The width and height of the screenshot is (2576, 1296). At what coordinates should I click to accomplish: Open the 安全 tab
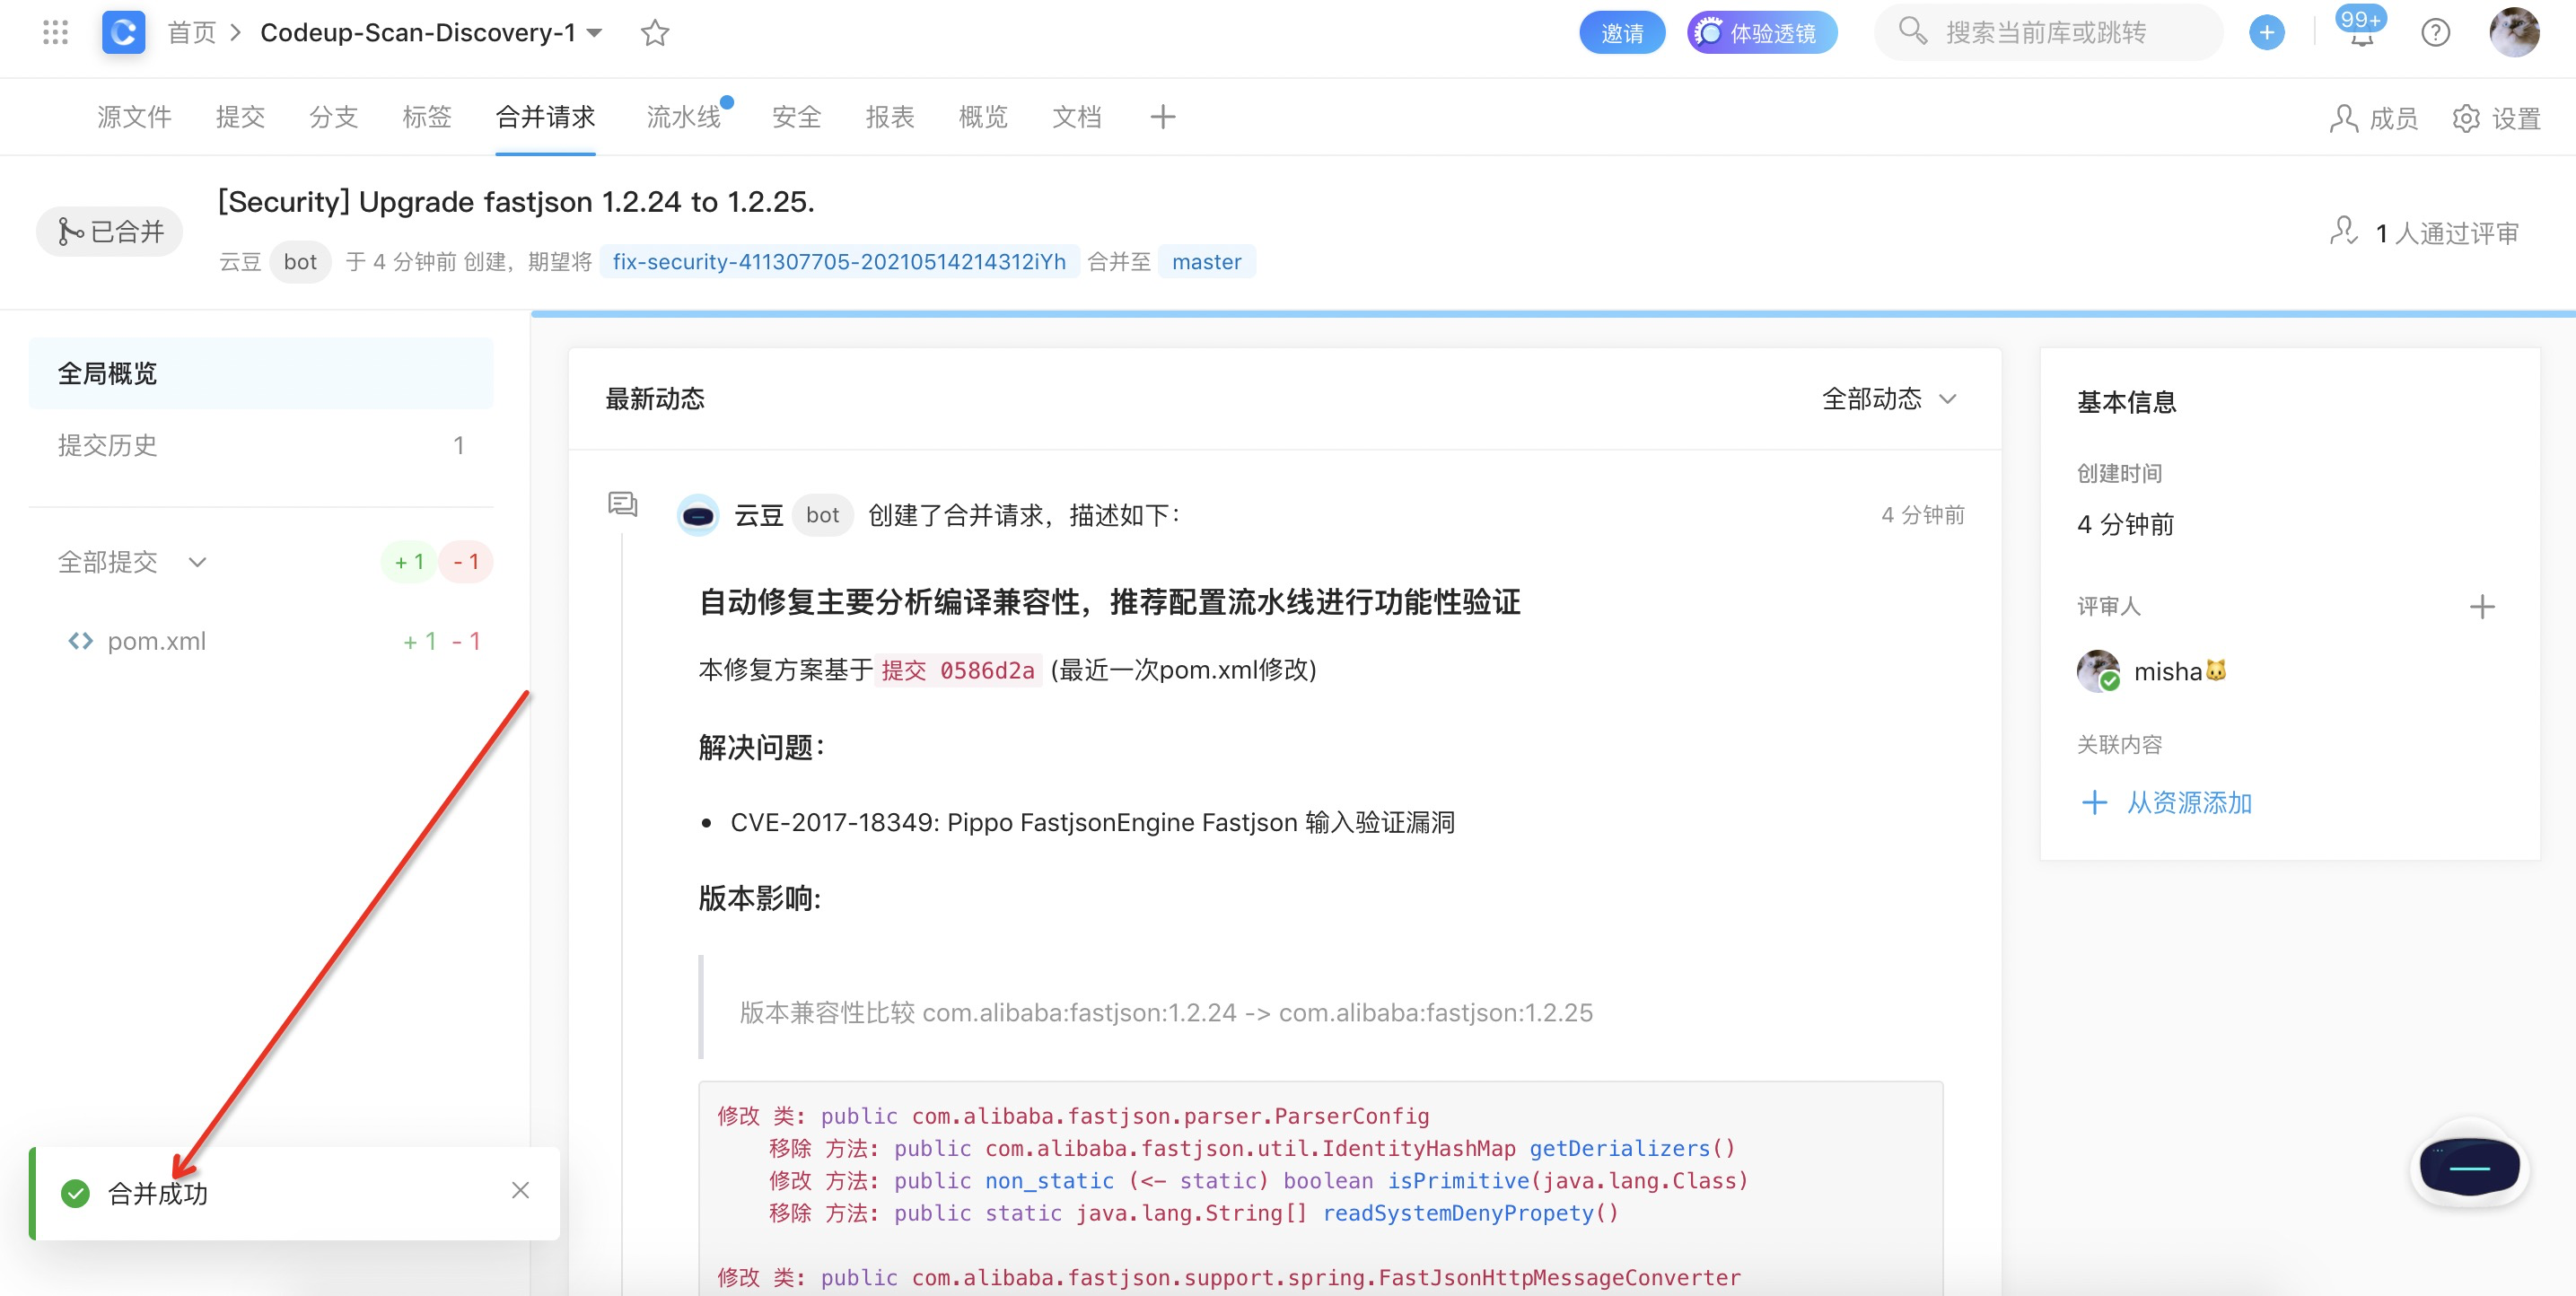pos(796,117)
